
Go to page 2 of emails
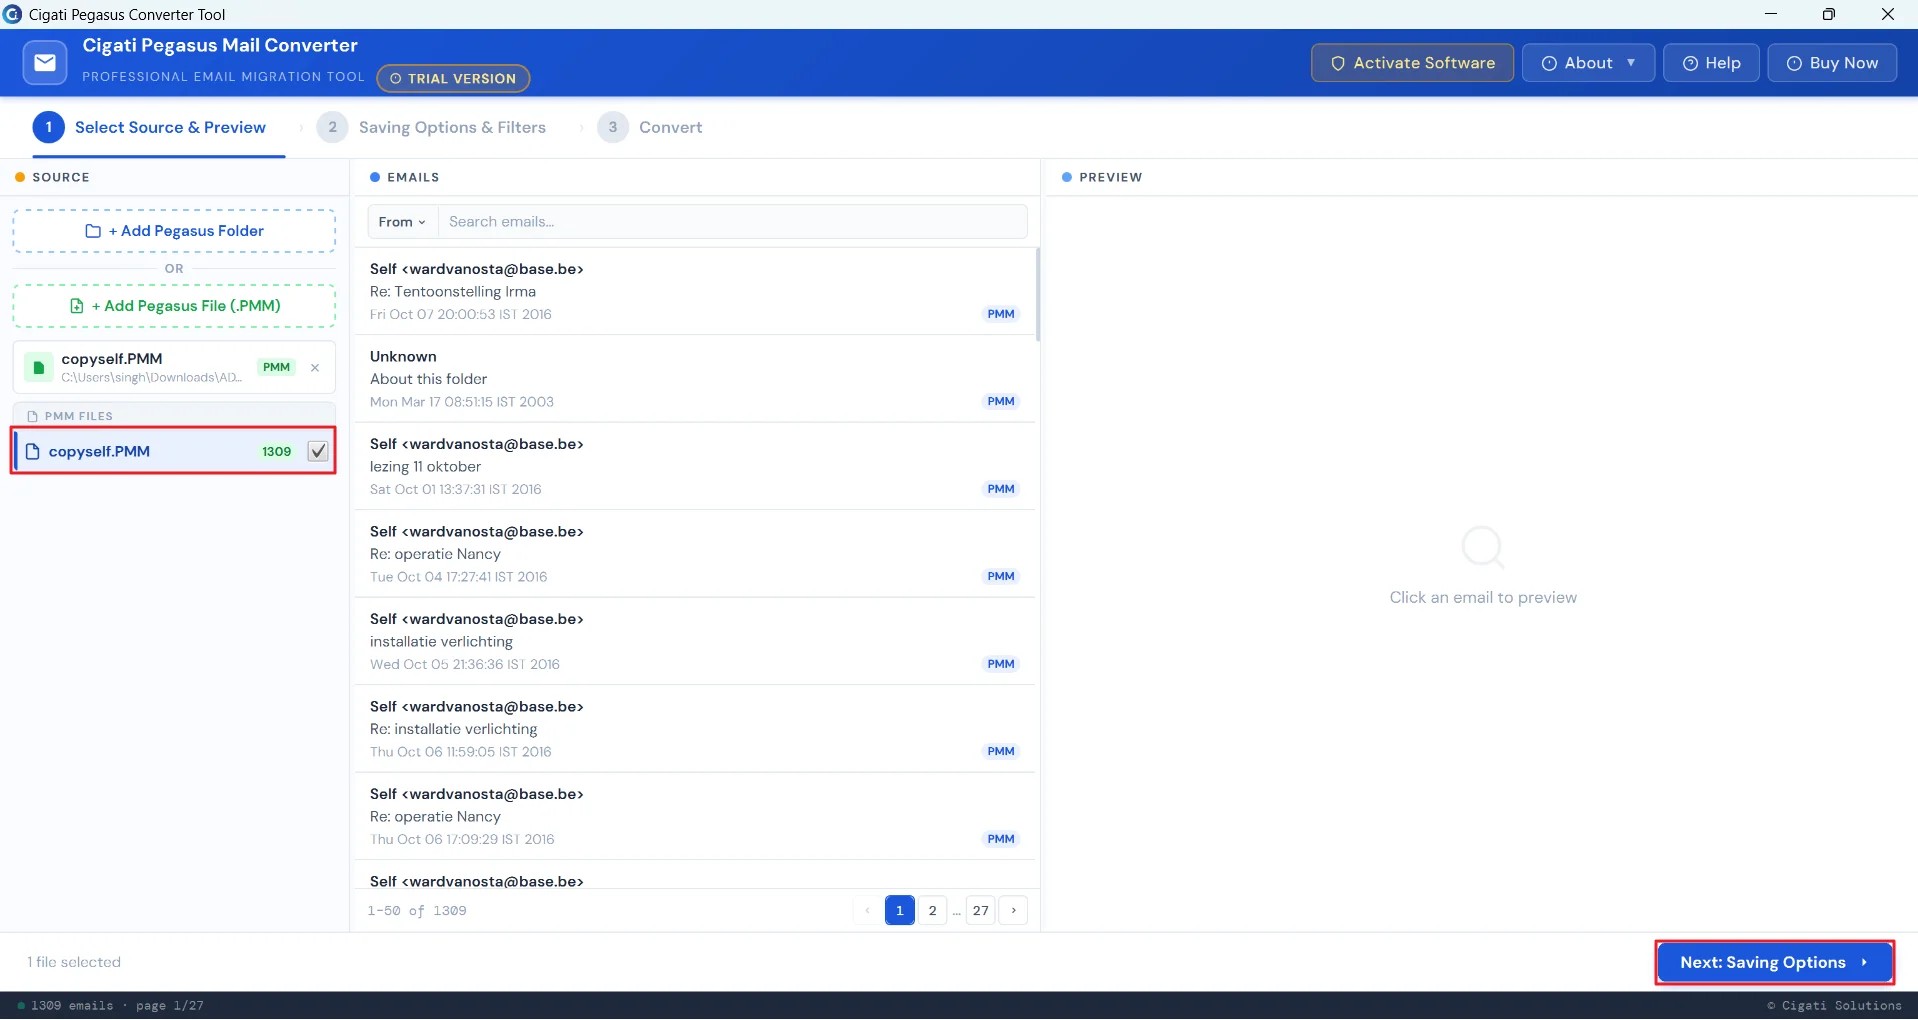coord(932,910)
